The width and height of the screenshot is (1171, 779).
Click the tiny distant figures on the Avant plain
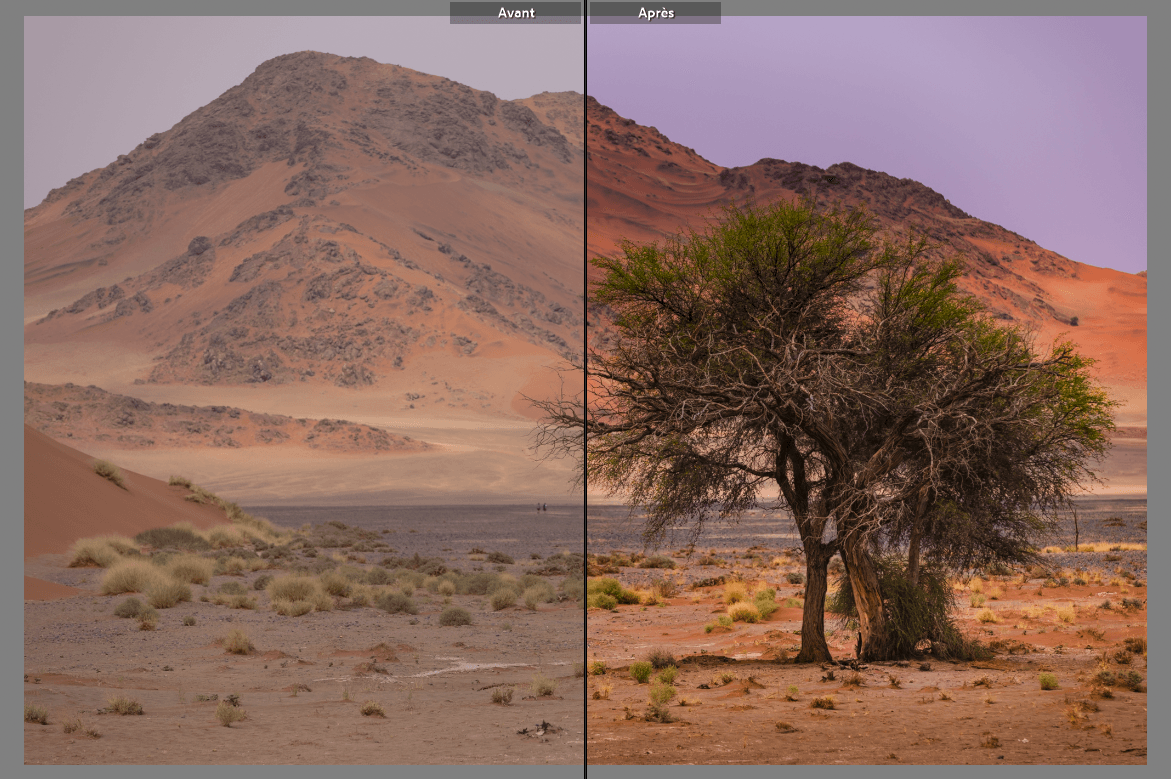coord(541,508)
